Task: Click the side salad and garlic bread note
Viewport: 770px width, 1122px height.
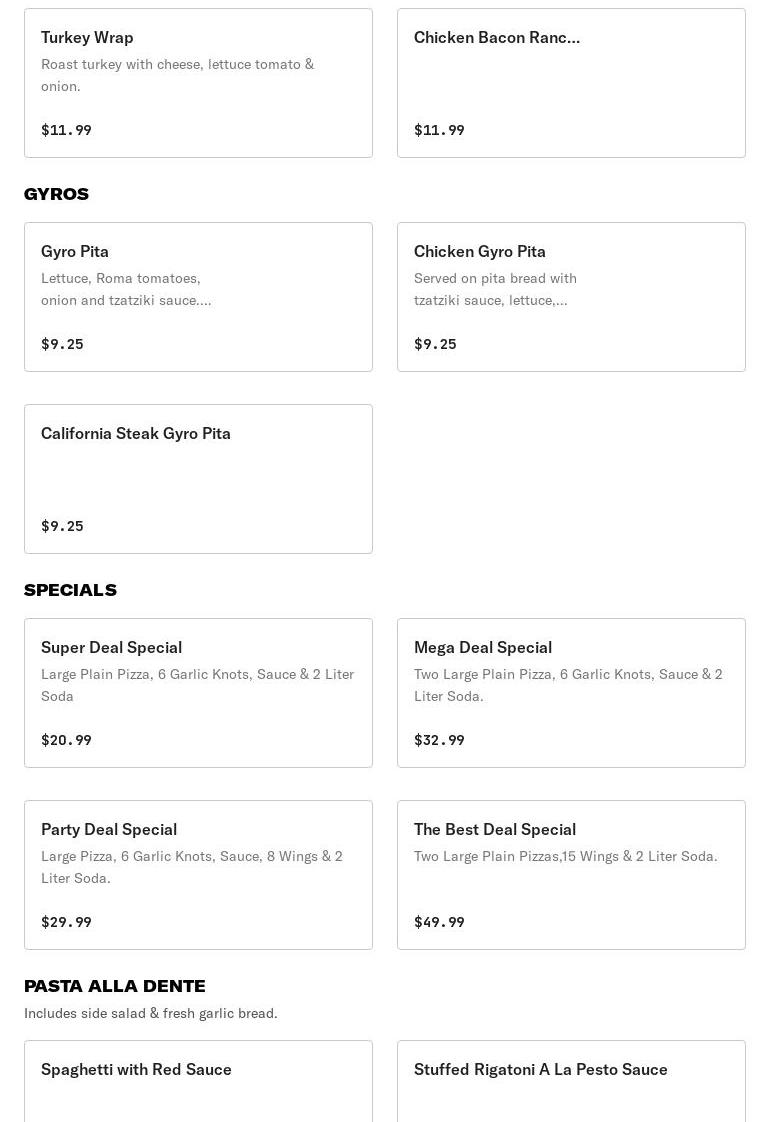Action: coord(151,1013)
